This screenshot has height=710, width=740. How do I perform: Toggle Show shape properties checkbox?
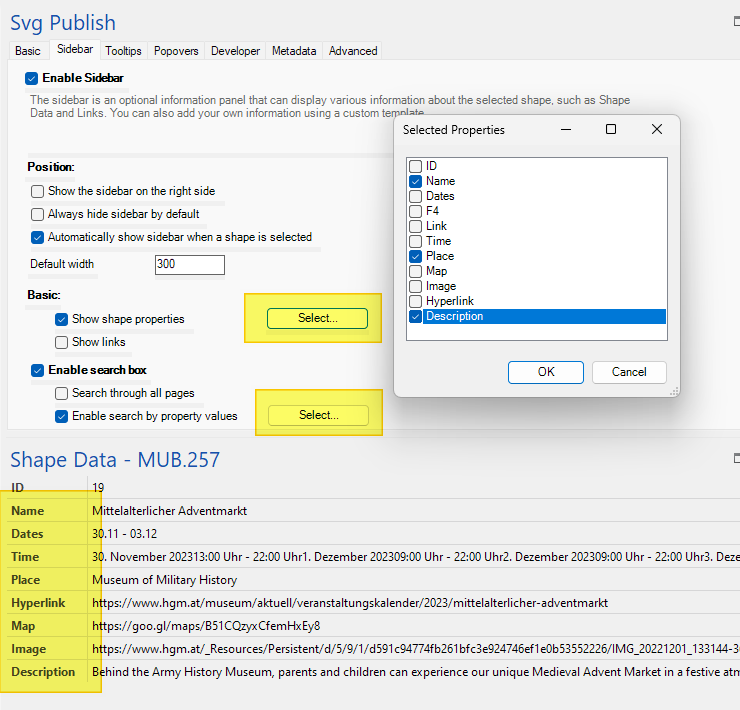tap(61, 320)
